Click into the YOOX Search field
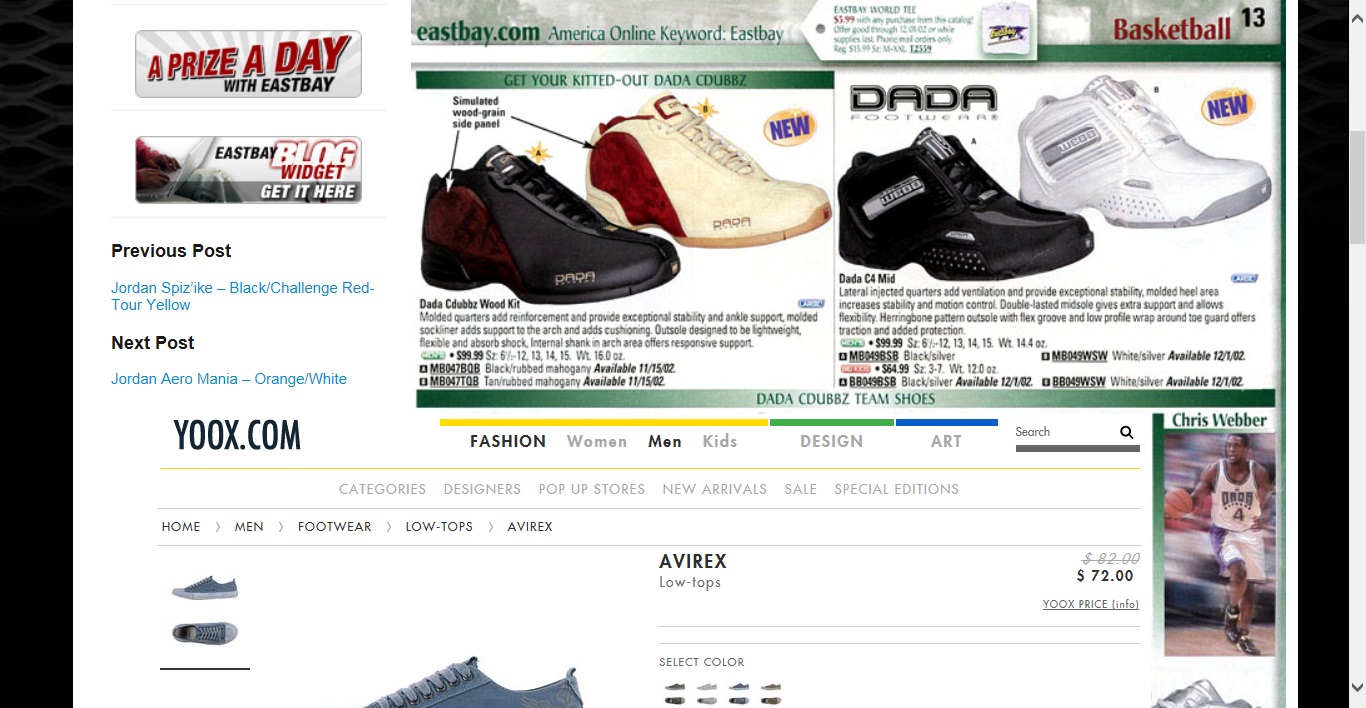 [1063, 433]
